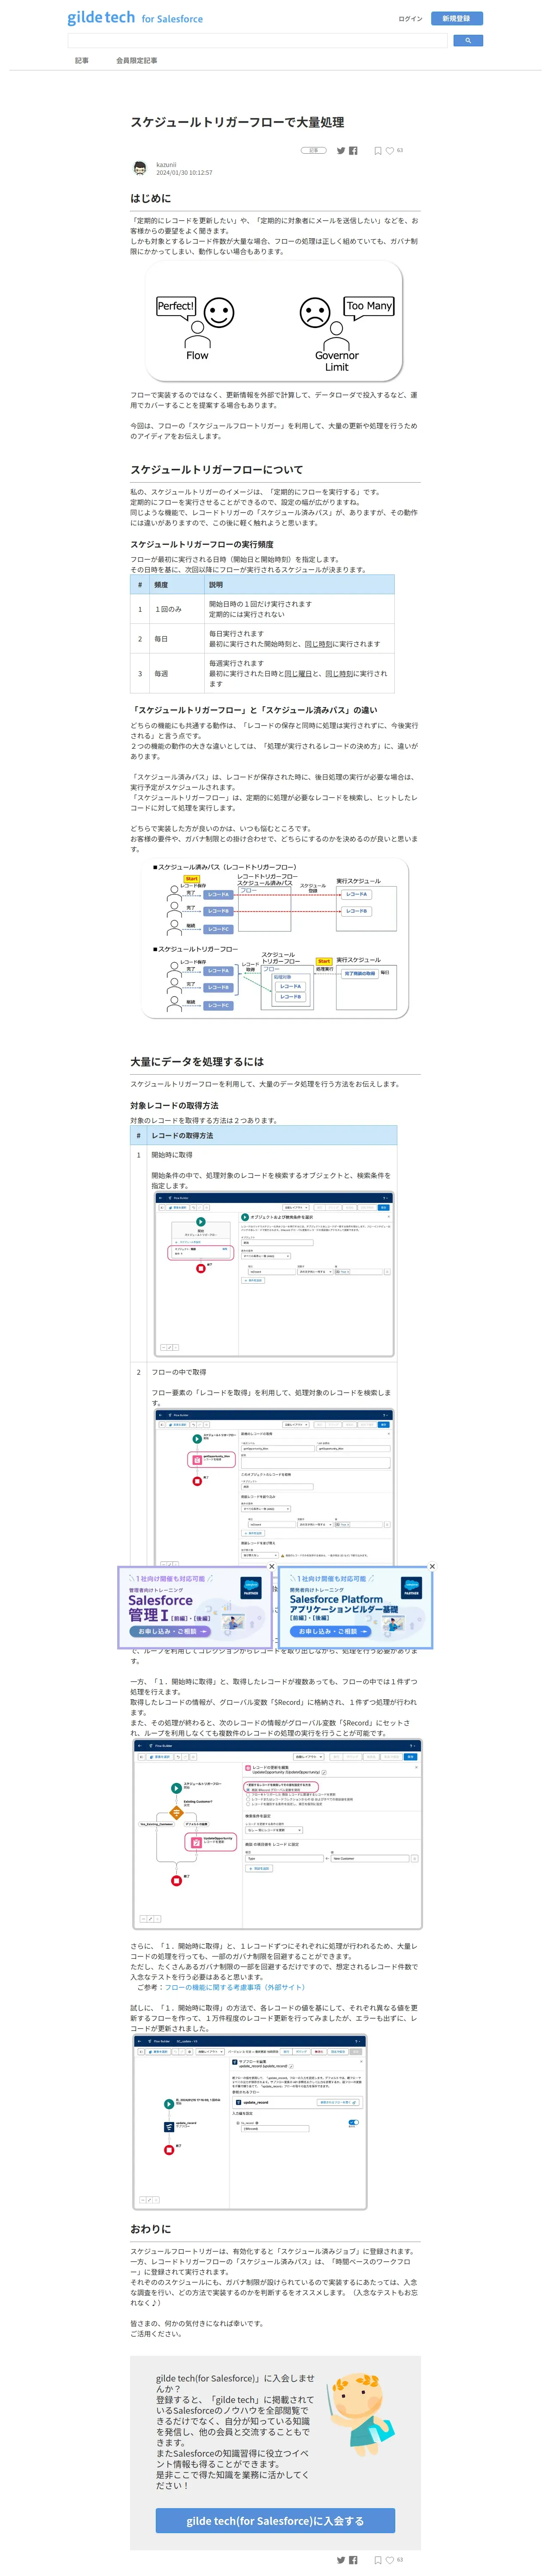
Task: Click the 毎日 frequency table cell
Action: [176, 639]
